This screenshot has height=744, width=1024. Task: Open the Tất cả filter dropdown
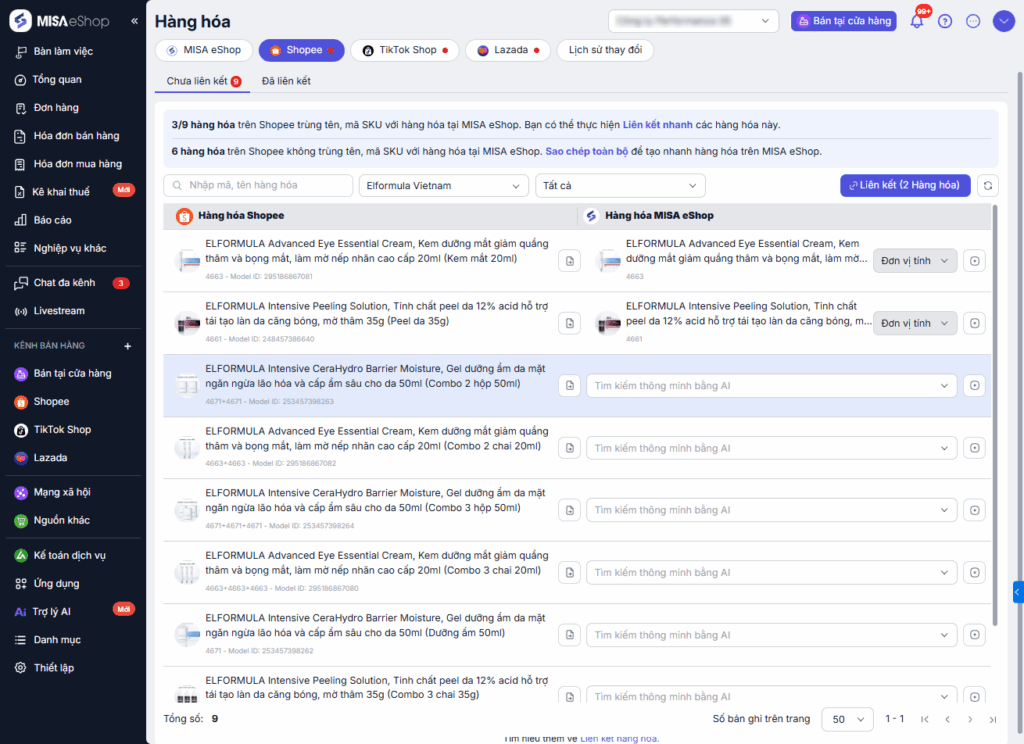620,186
